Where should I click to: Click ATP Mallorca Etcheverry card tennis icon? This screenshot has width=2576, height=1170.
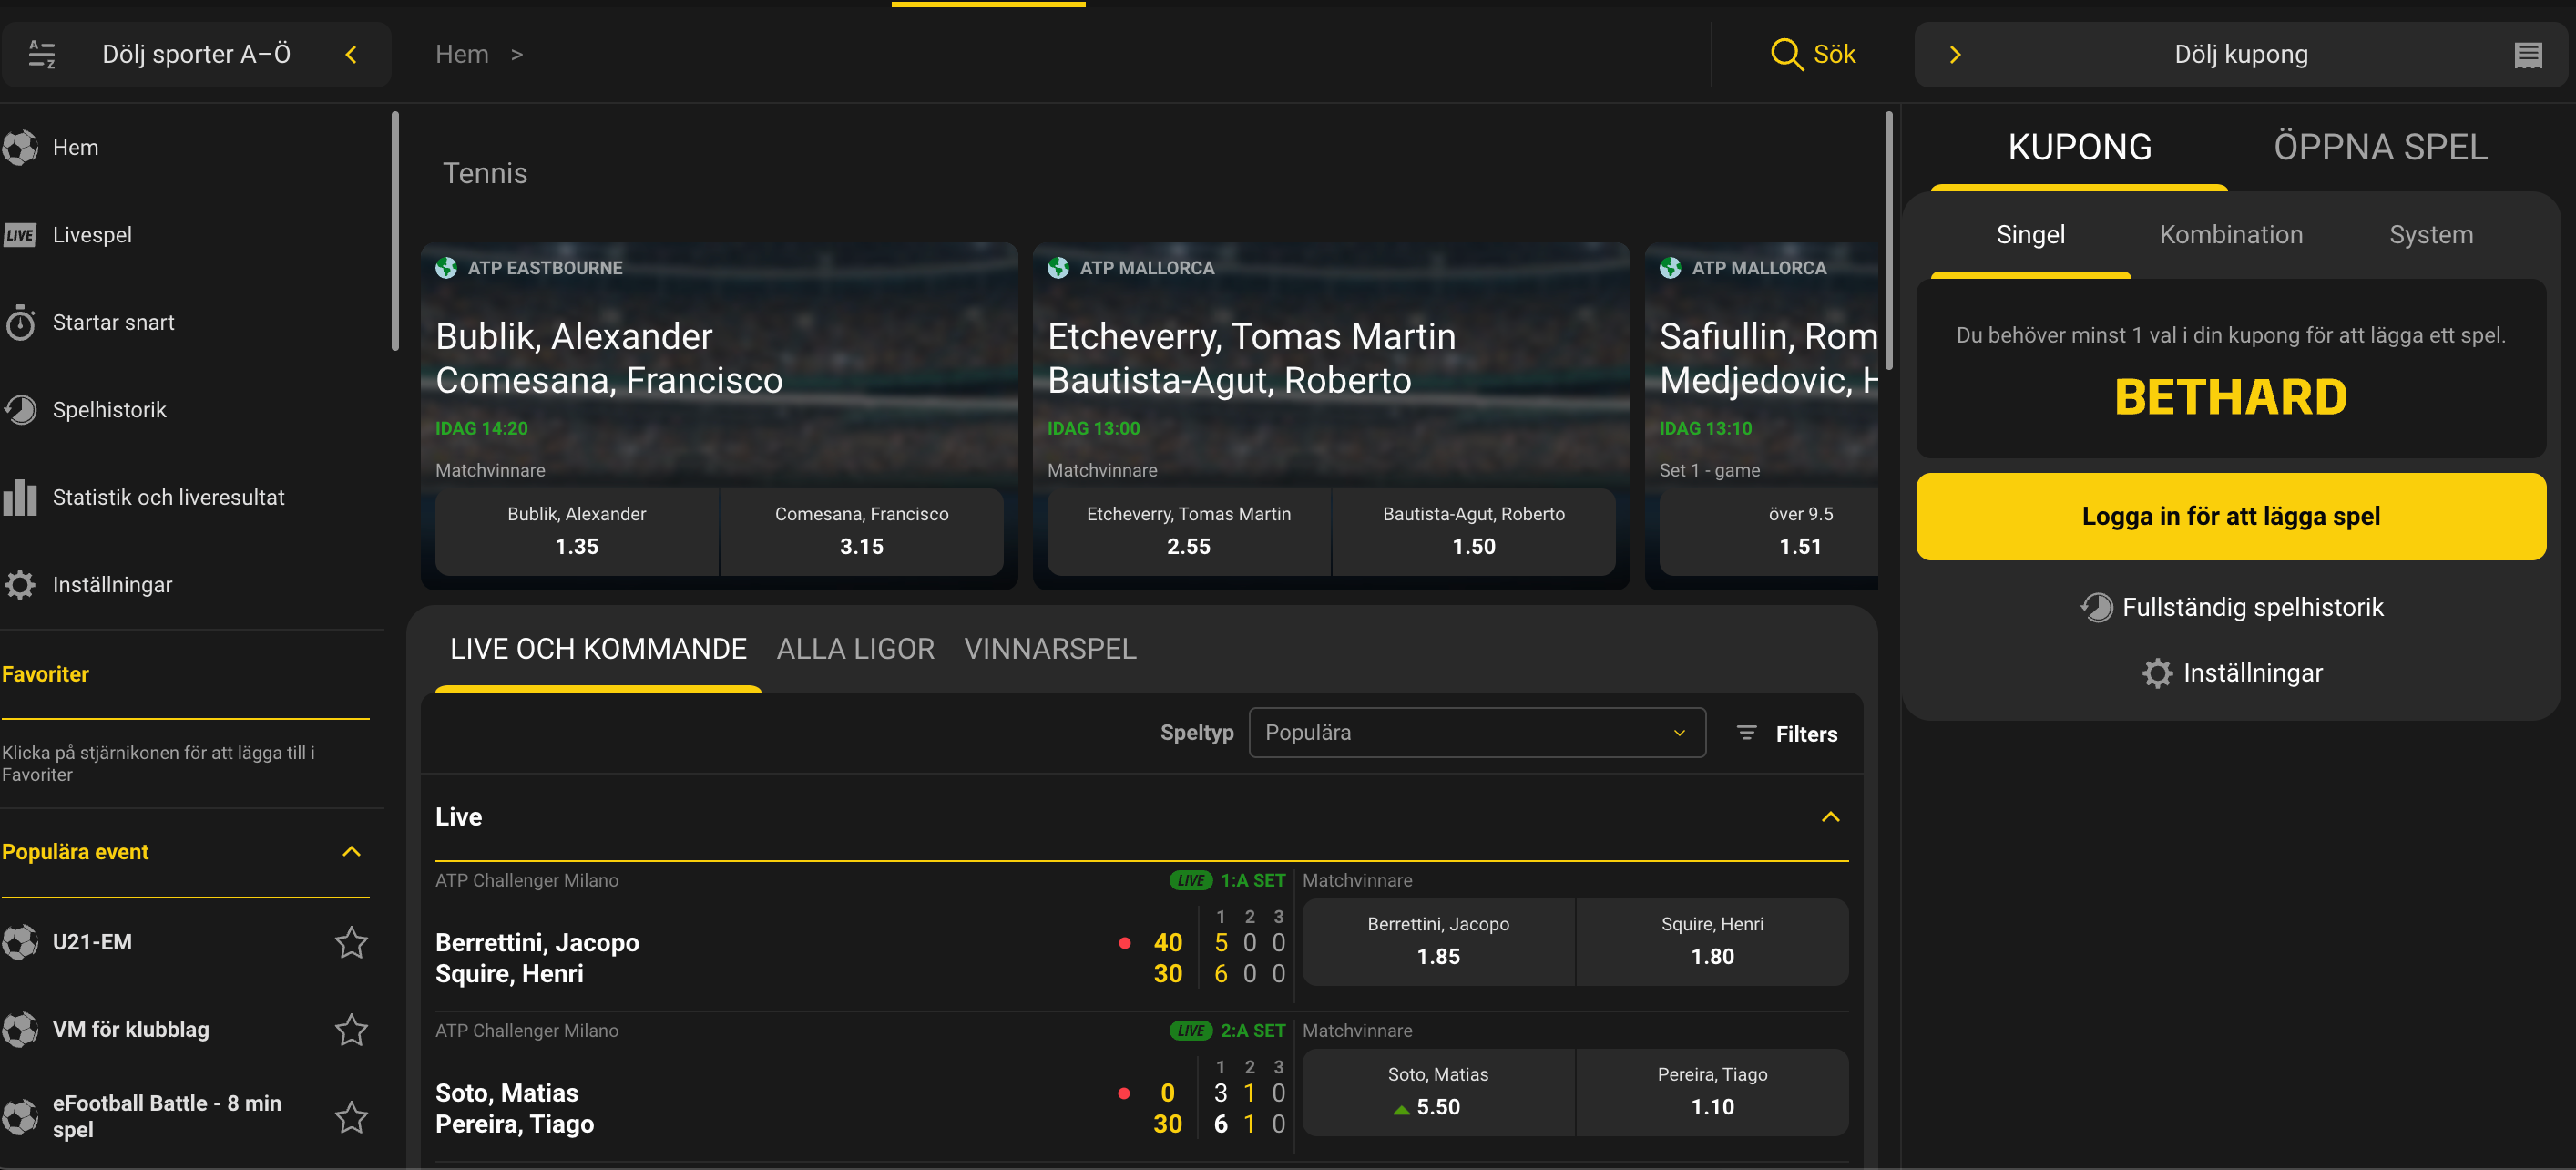tap(1058, 268)
